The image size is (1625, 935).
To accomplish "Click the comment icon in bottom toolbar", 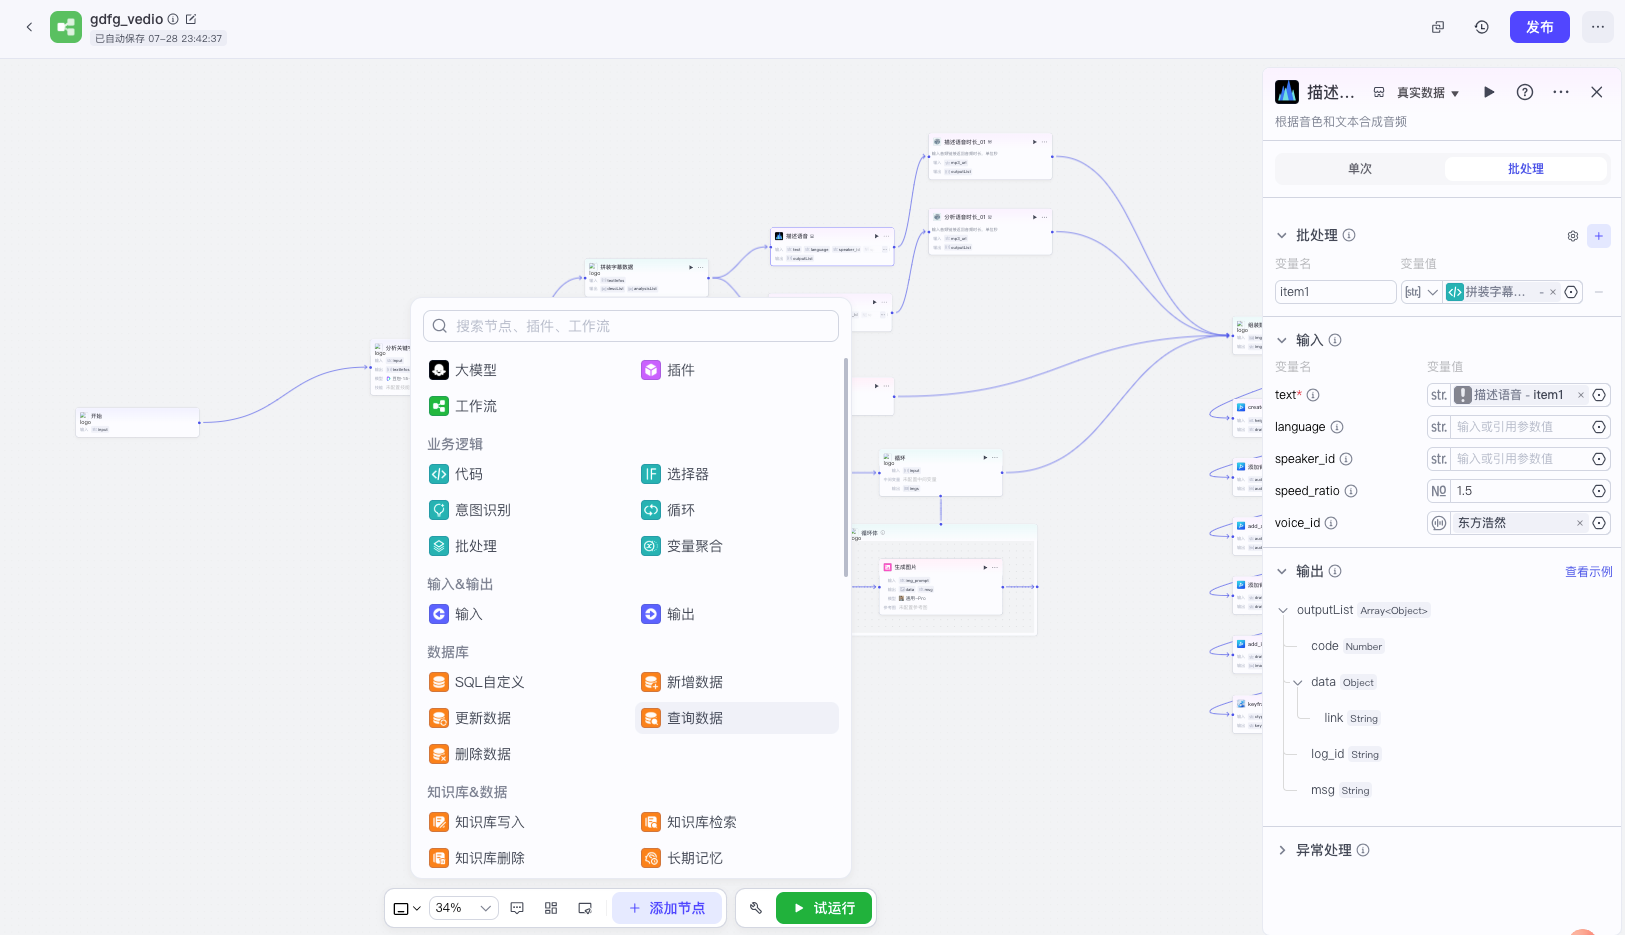I will coord(517,908).
